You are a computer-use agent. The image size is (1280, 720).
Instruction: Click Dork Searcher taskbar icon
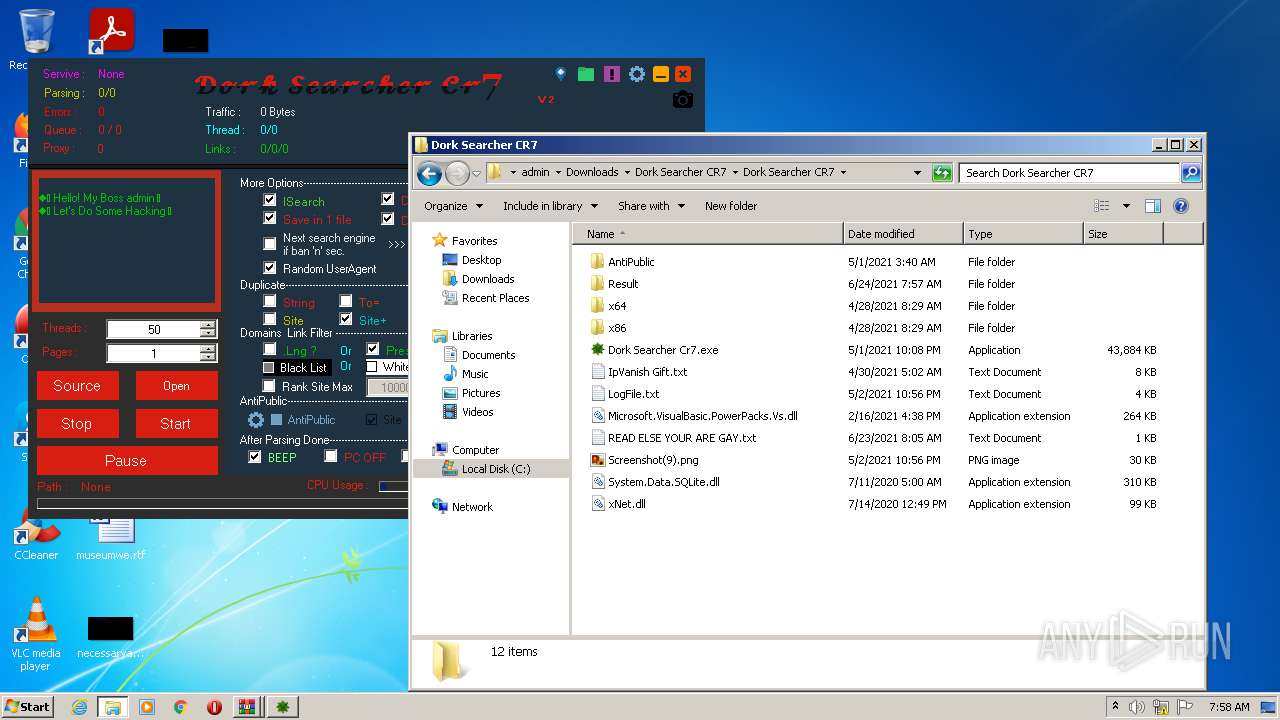pos(283,707)
